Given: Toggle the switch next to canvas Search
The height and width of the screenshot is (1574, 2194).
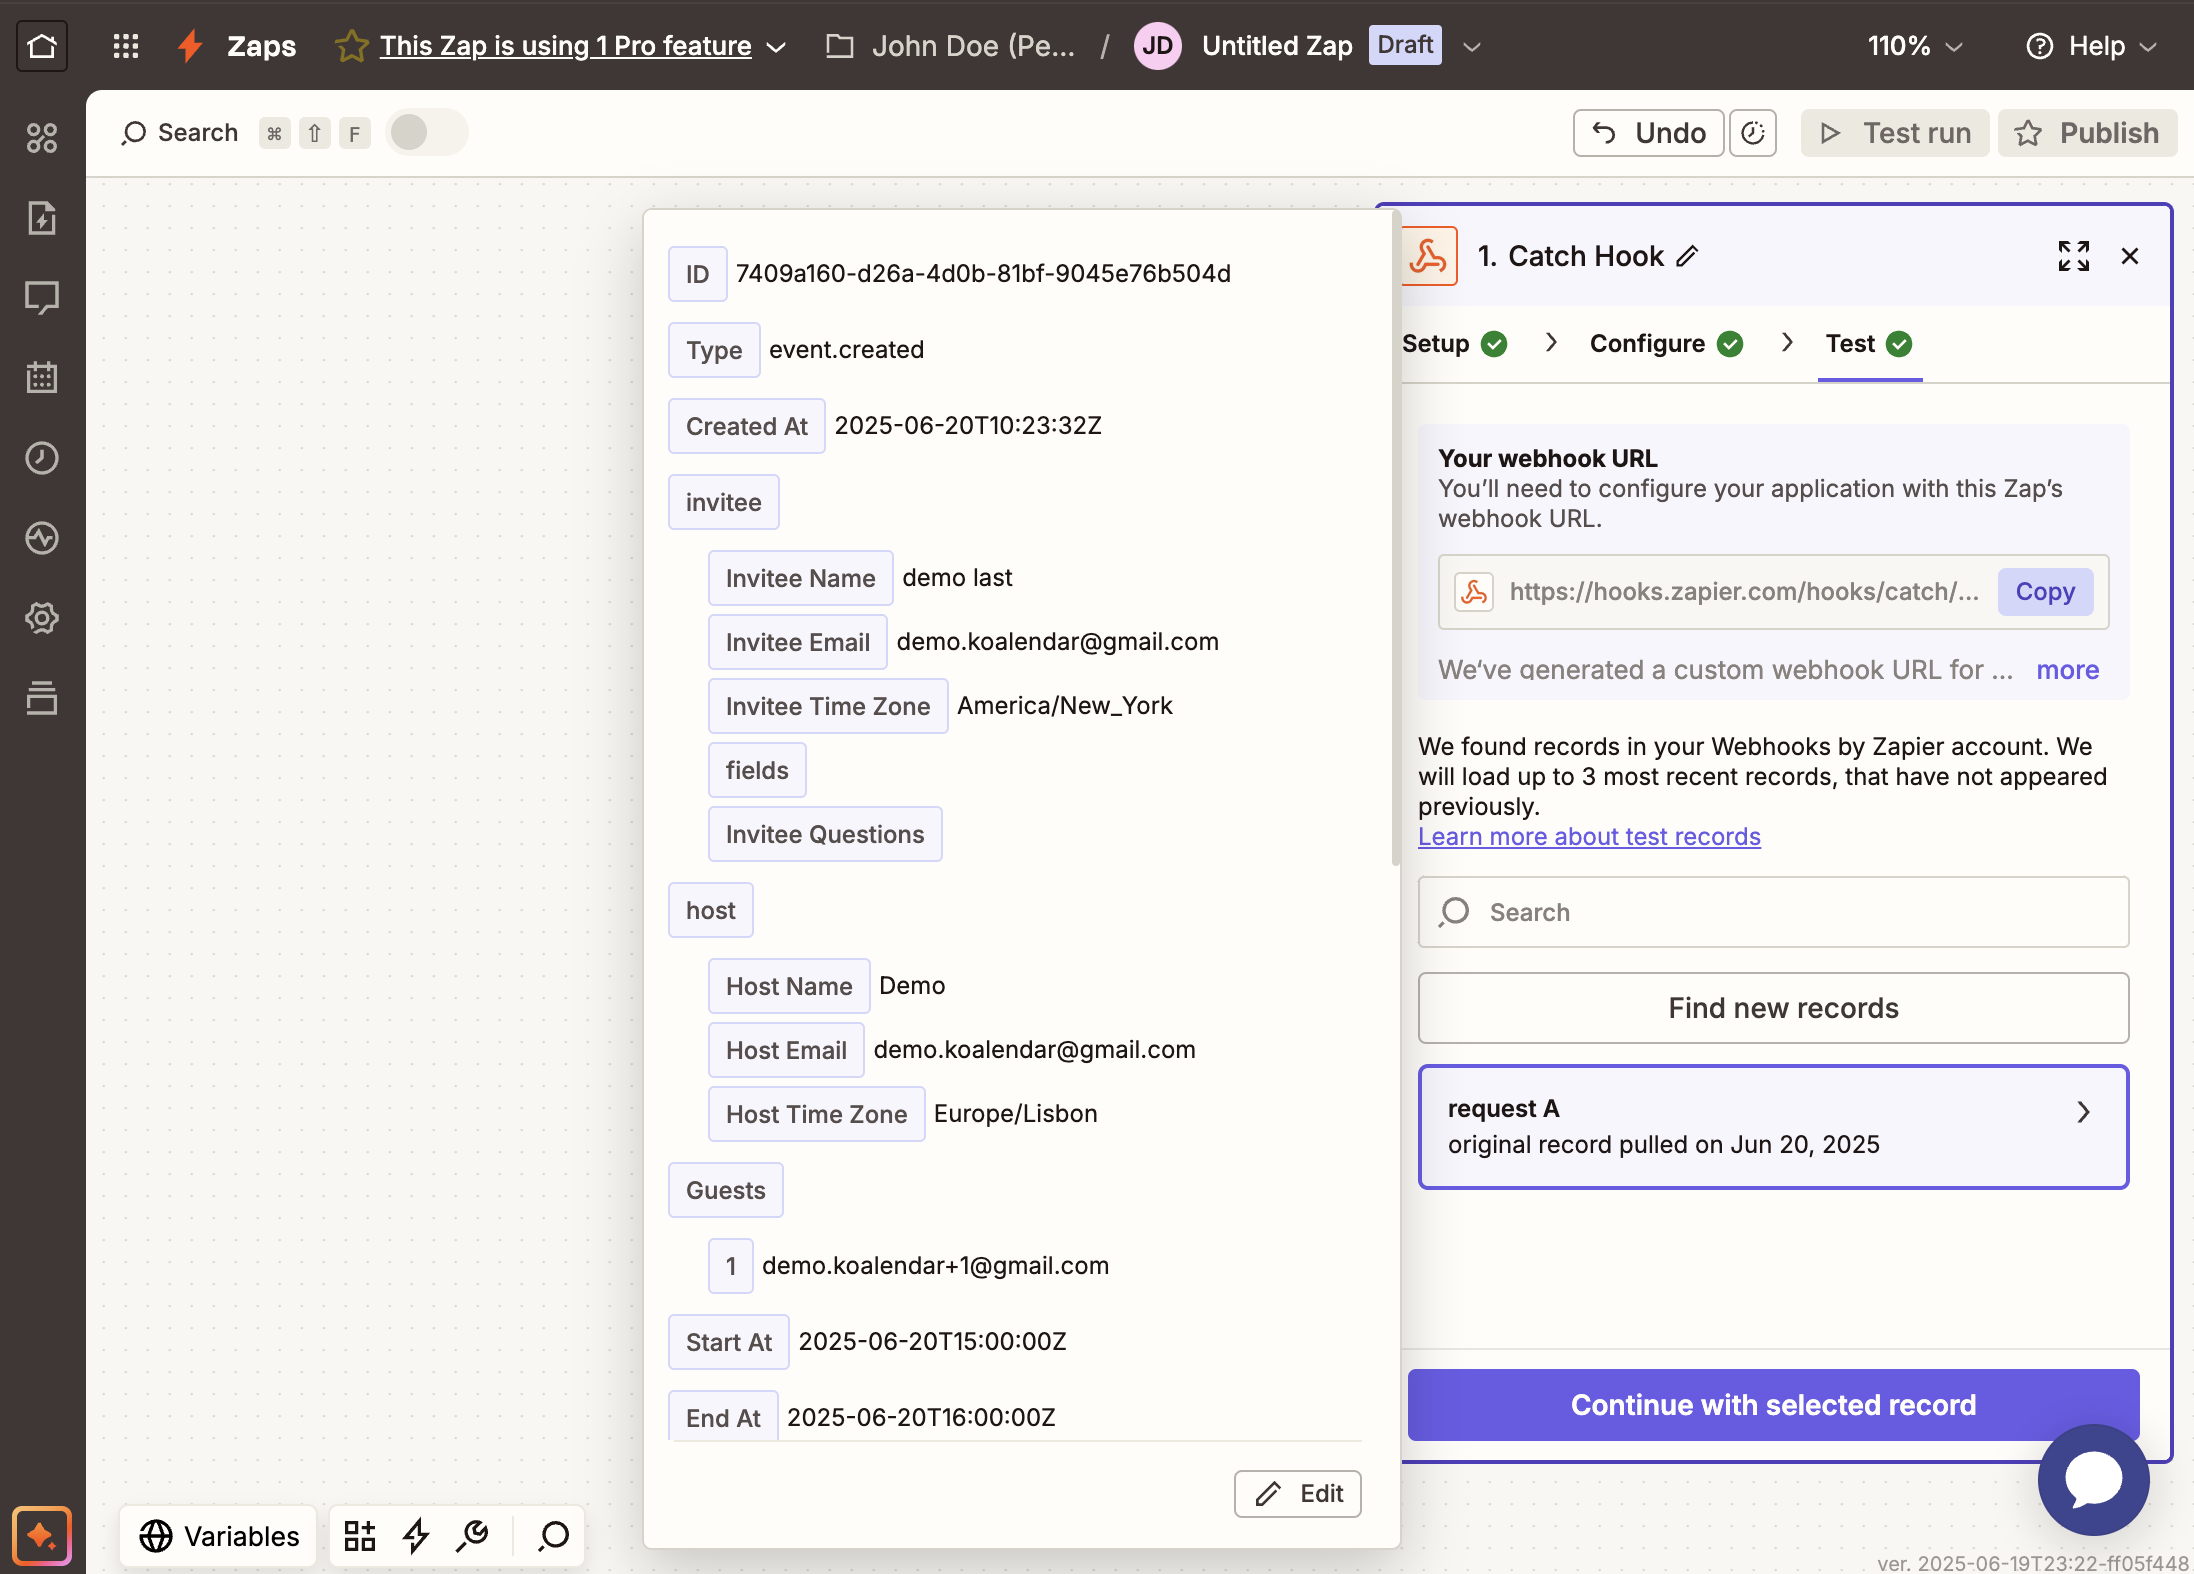Looking at the screenshot, I should coord(427,132).
